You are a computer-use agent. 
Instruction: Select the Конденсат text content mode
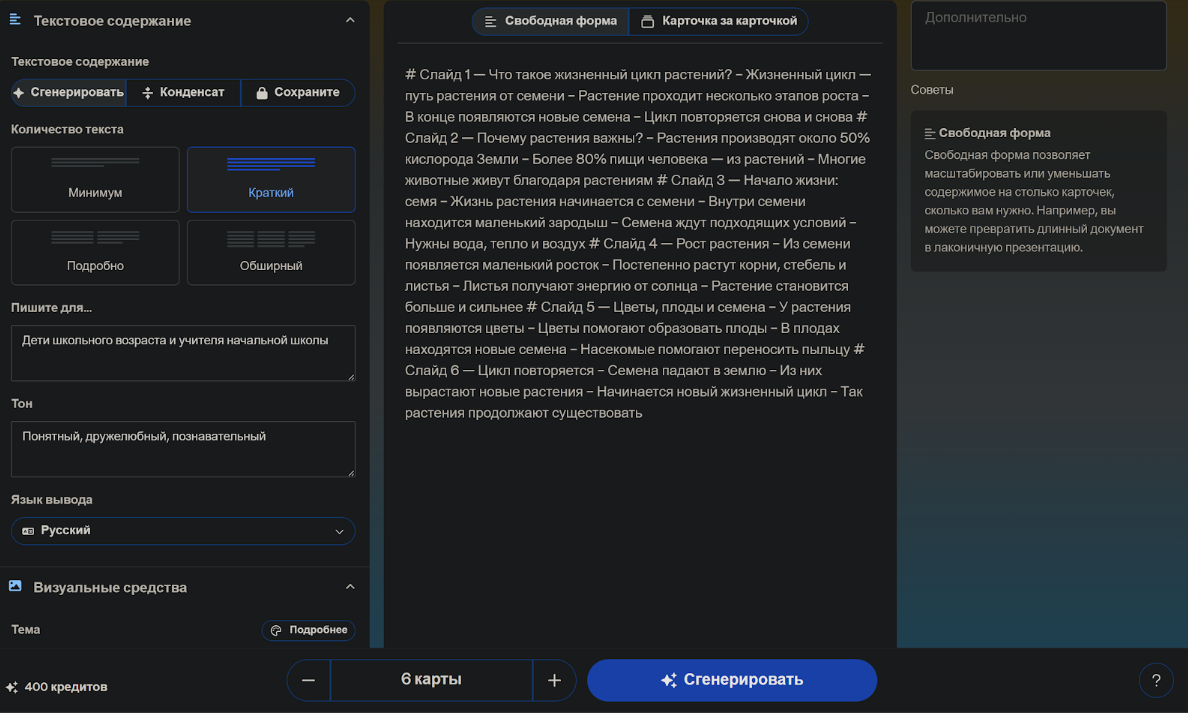183,92
